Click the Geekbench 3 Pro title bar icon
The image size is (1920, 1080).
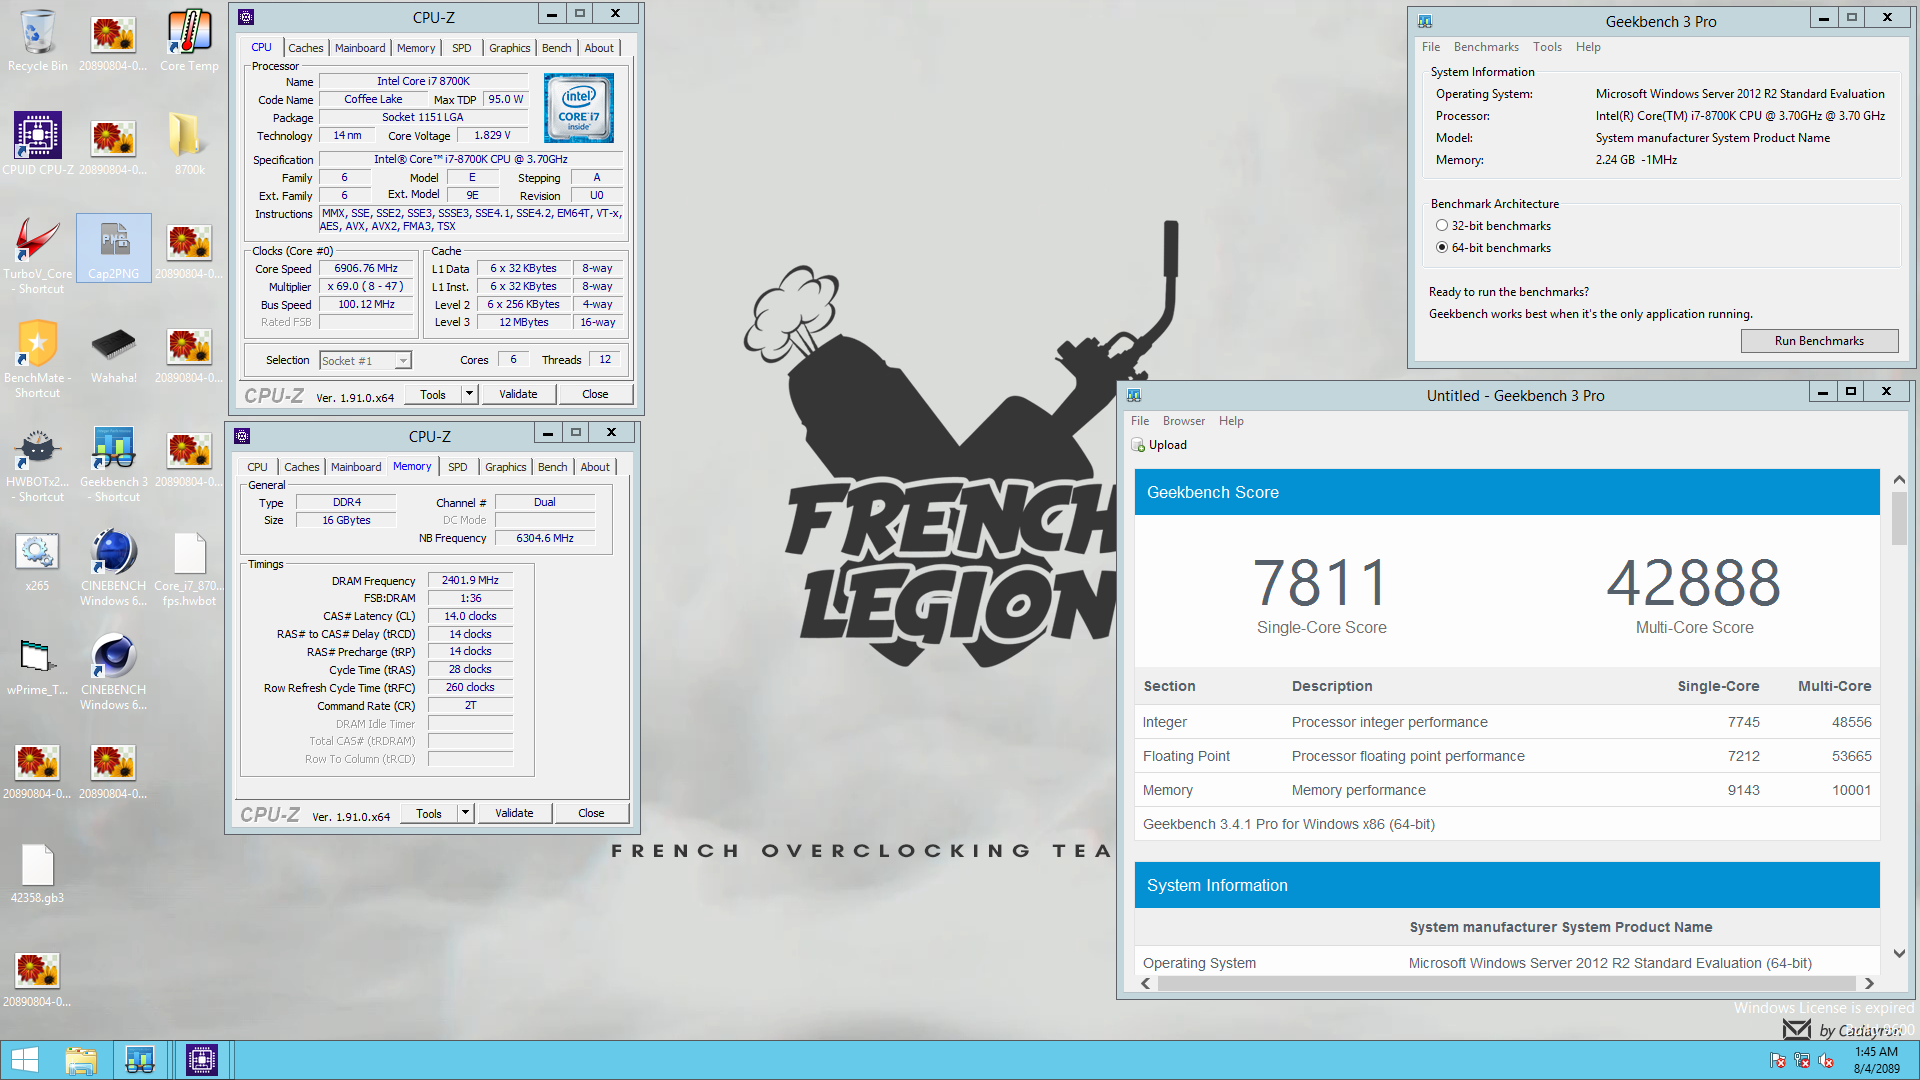1425,21
